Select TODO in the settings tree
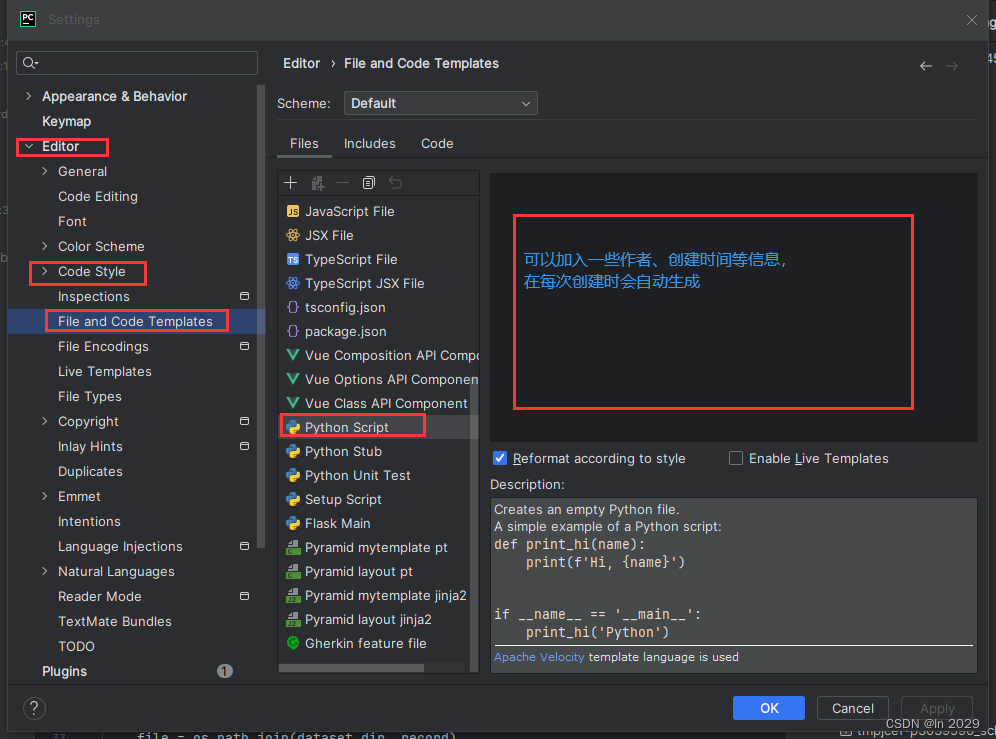The height and width of the screenshot is (739, 996). [x=76, y=646]
